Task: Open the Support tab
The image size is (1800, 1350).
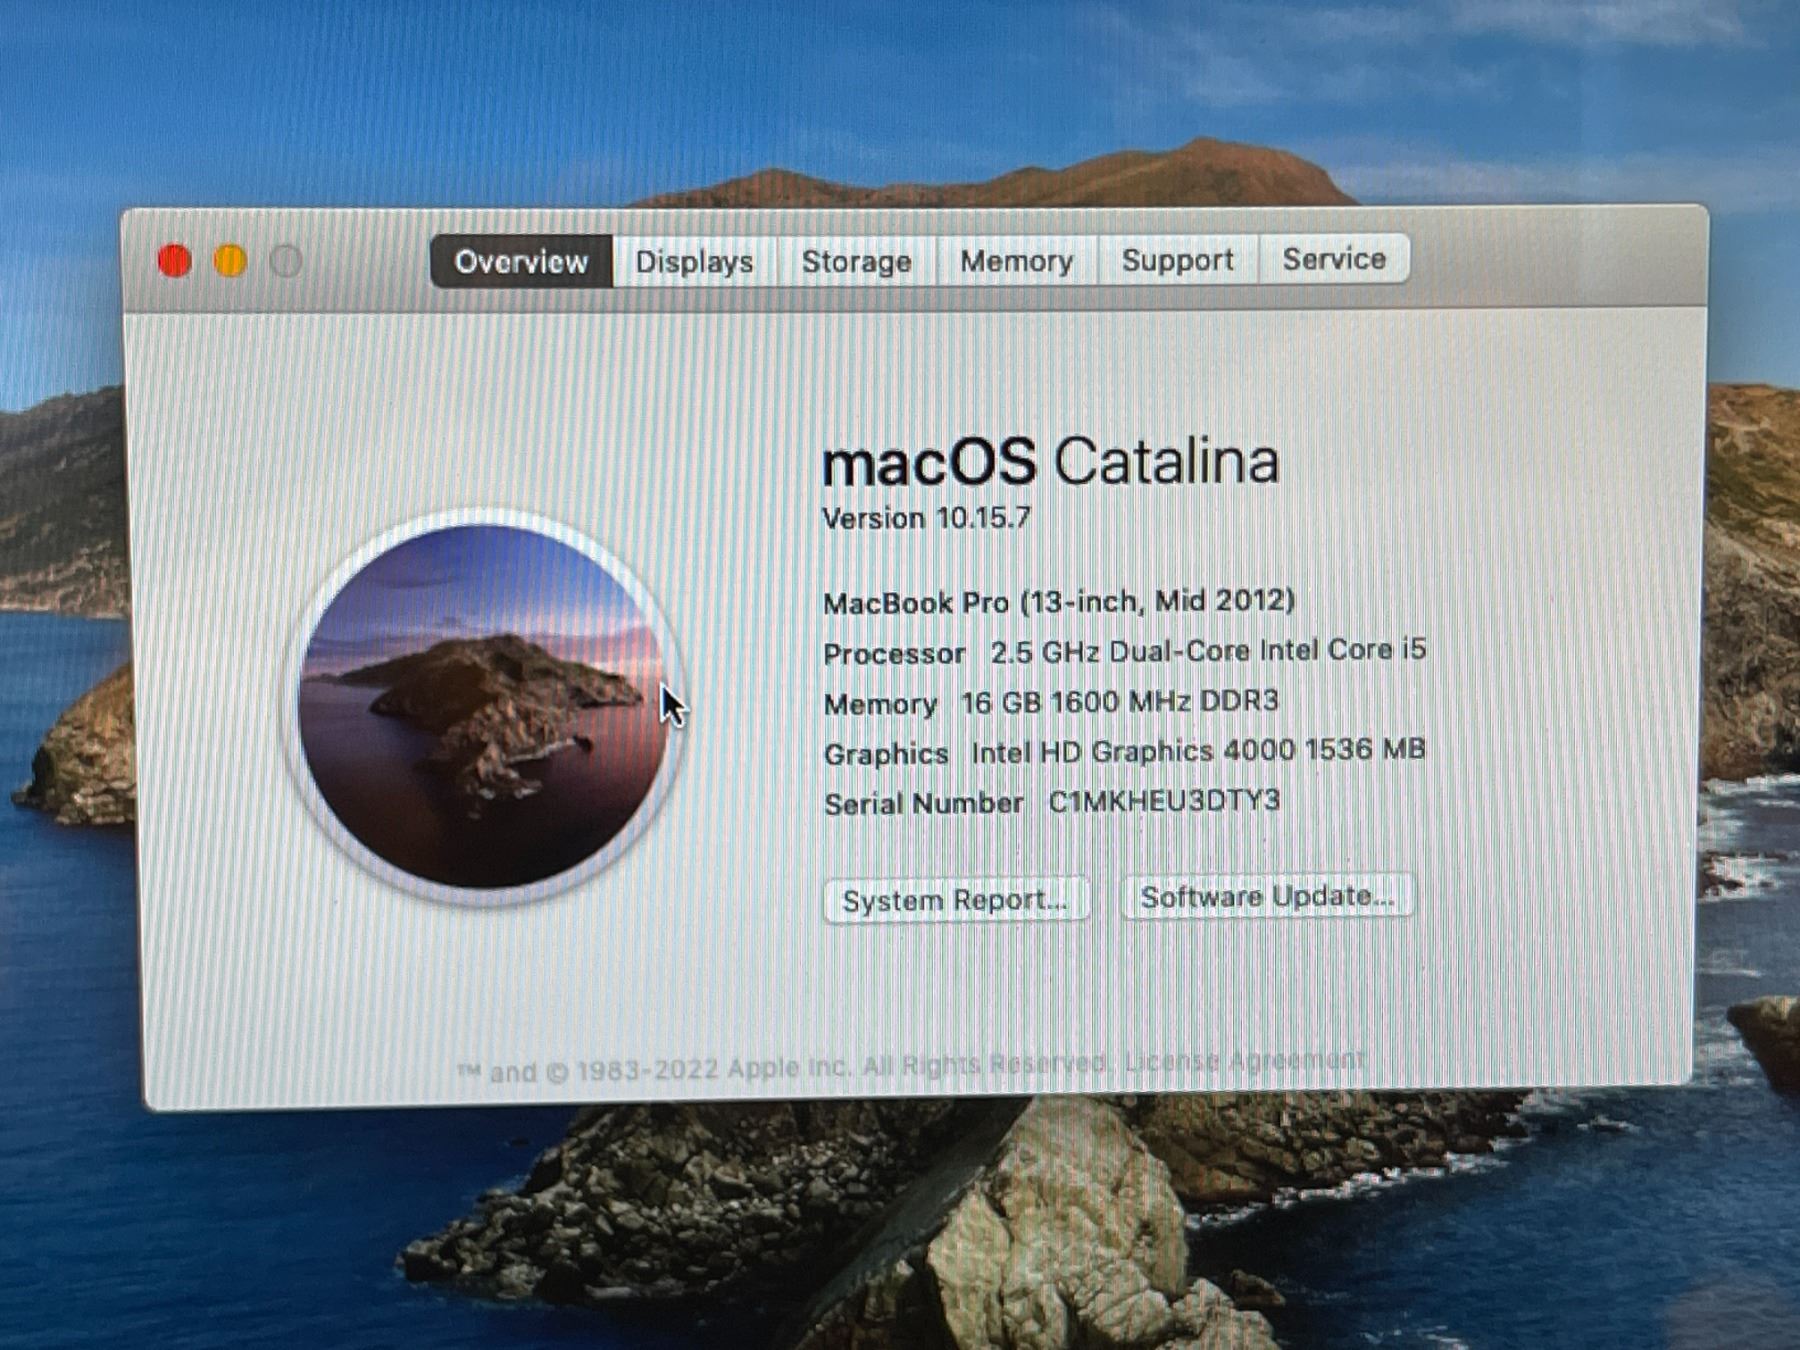Action: click(x=1177, y=260)
